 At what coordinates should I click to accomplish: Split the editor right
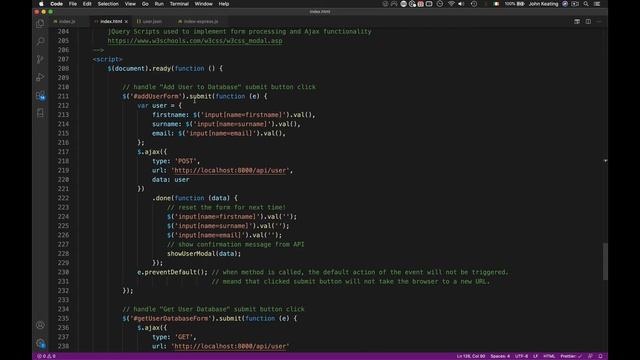588,21
